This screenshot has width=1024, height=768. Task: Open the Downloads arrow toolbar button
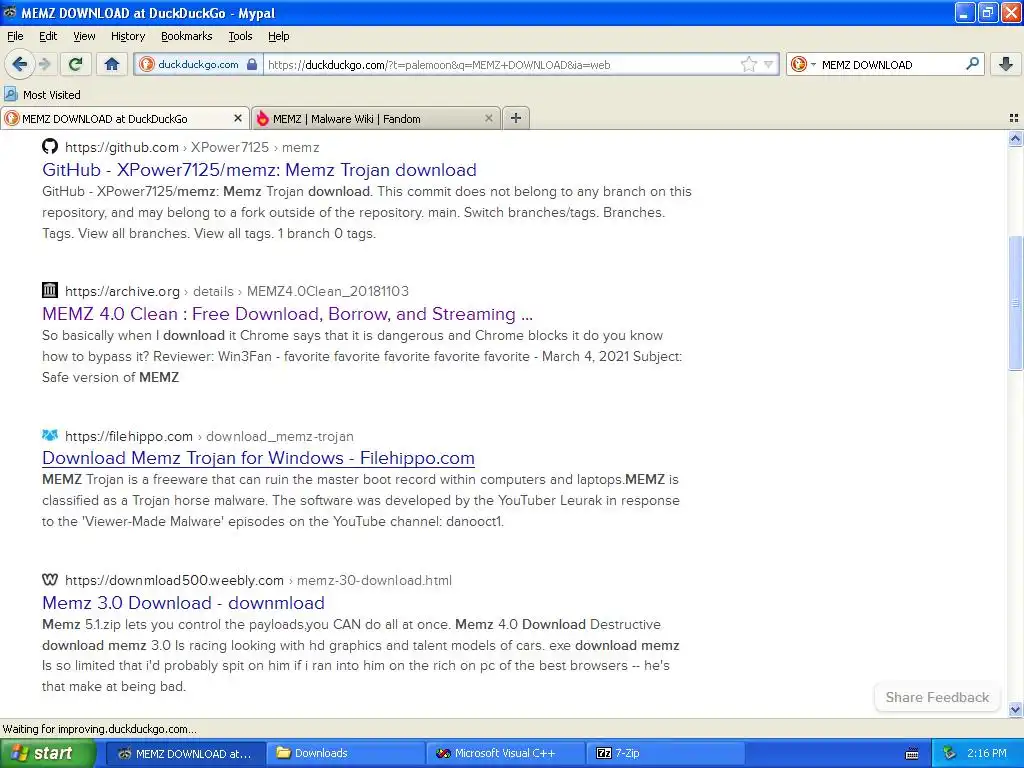tap(1006, 64)
